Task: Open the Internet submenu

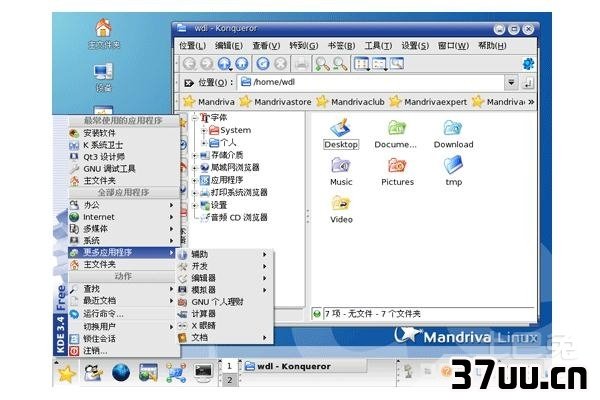Action: 122,217
